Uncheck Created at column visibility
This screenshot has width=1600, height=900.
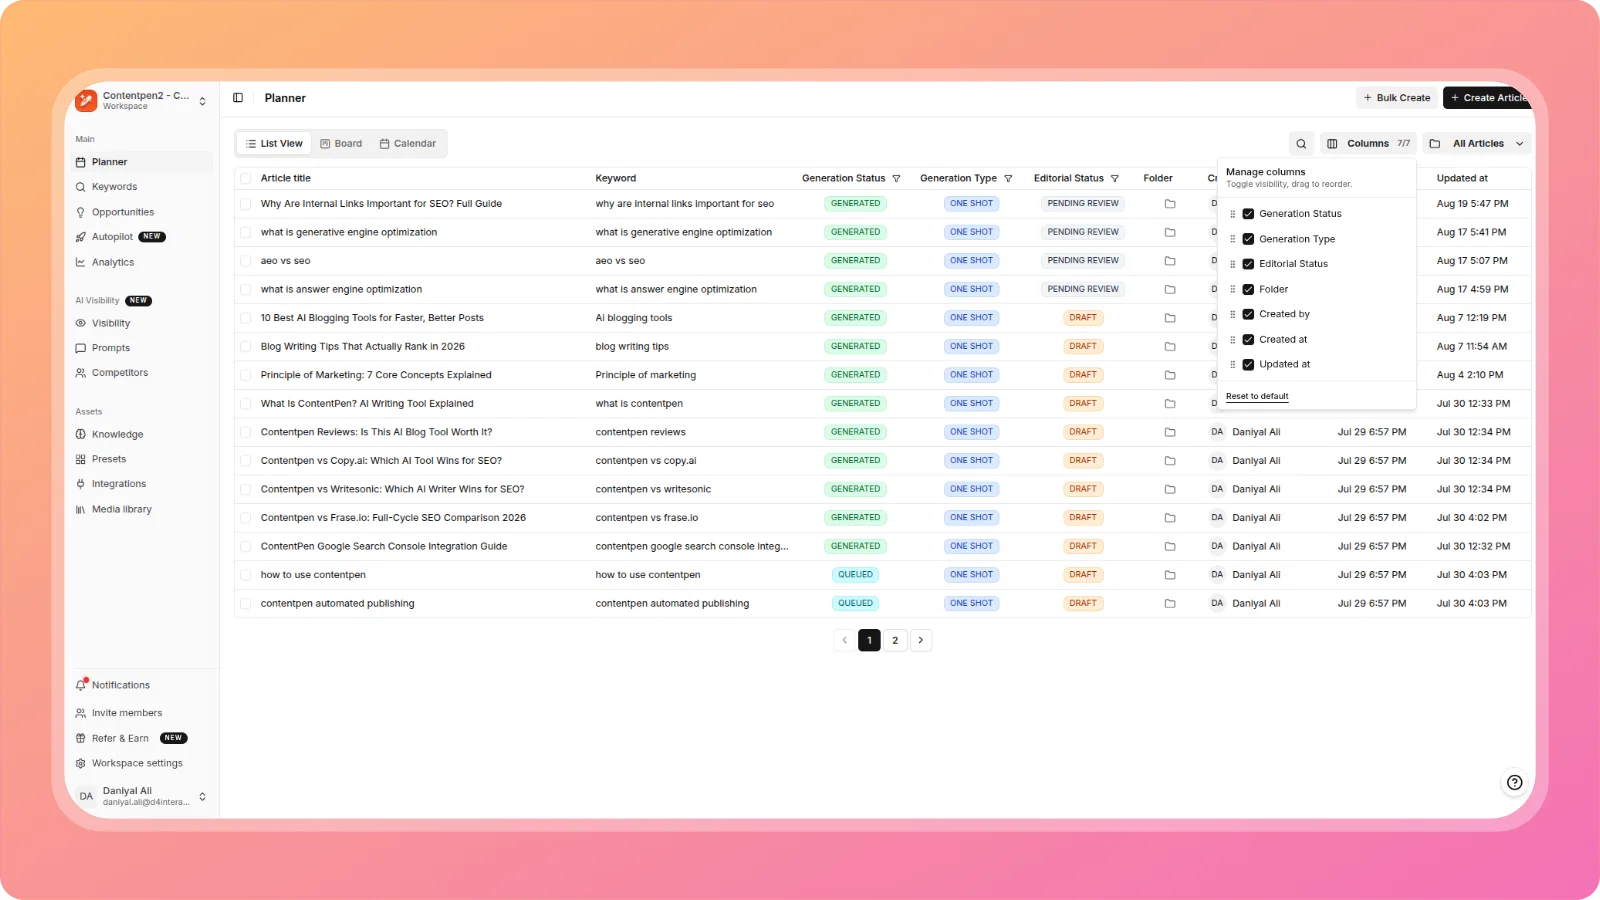[1248, 340]
